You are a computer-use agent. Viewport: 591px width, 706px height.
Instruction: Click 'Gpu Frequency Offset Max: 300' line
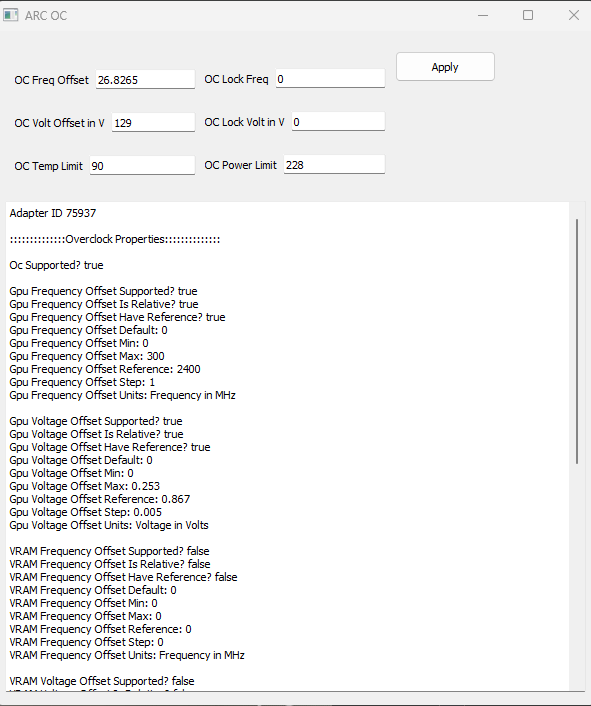click(x=87, y=357)
